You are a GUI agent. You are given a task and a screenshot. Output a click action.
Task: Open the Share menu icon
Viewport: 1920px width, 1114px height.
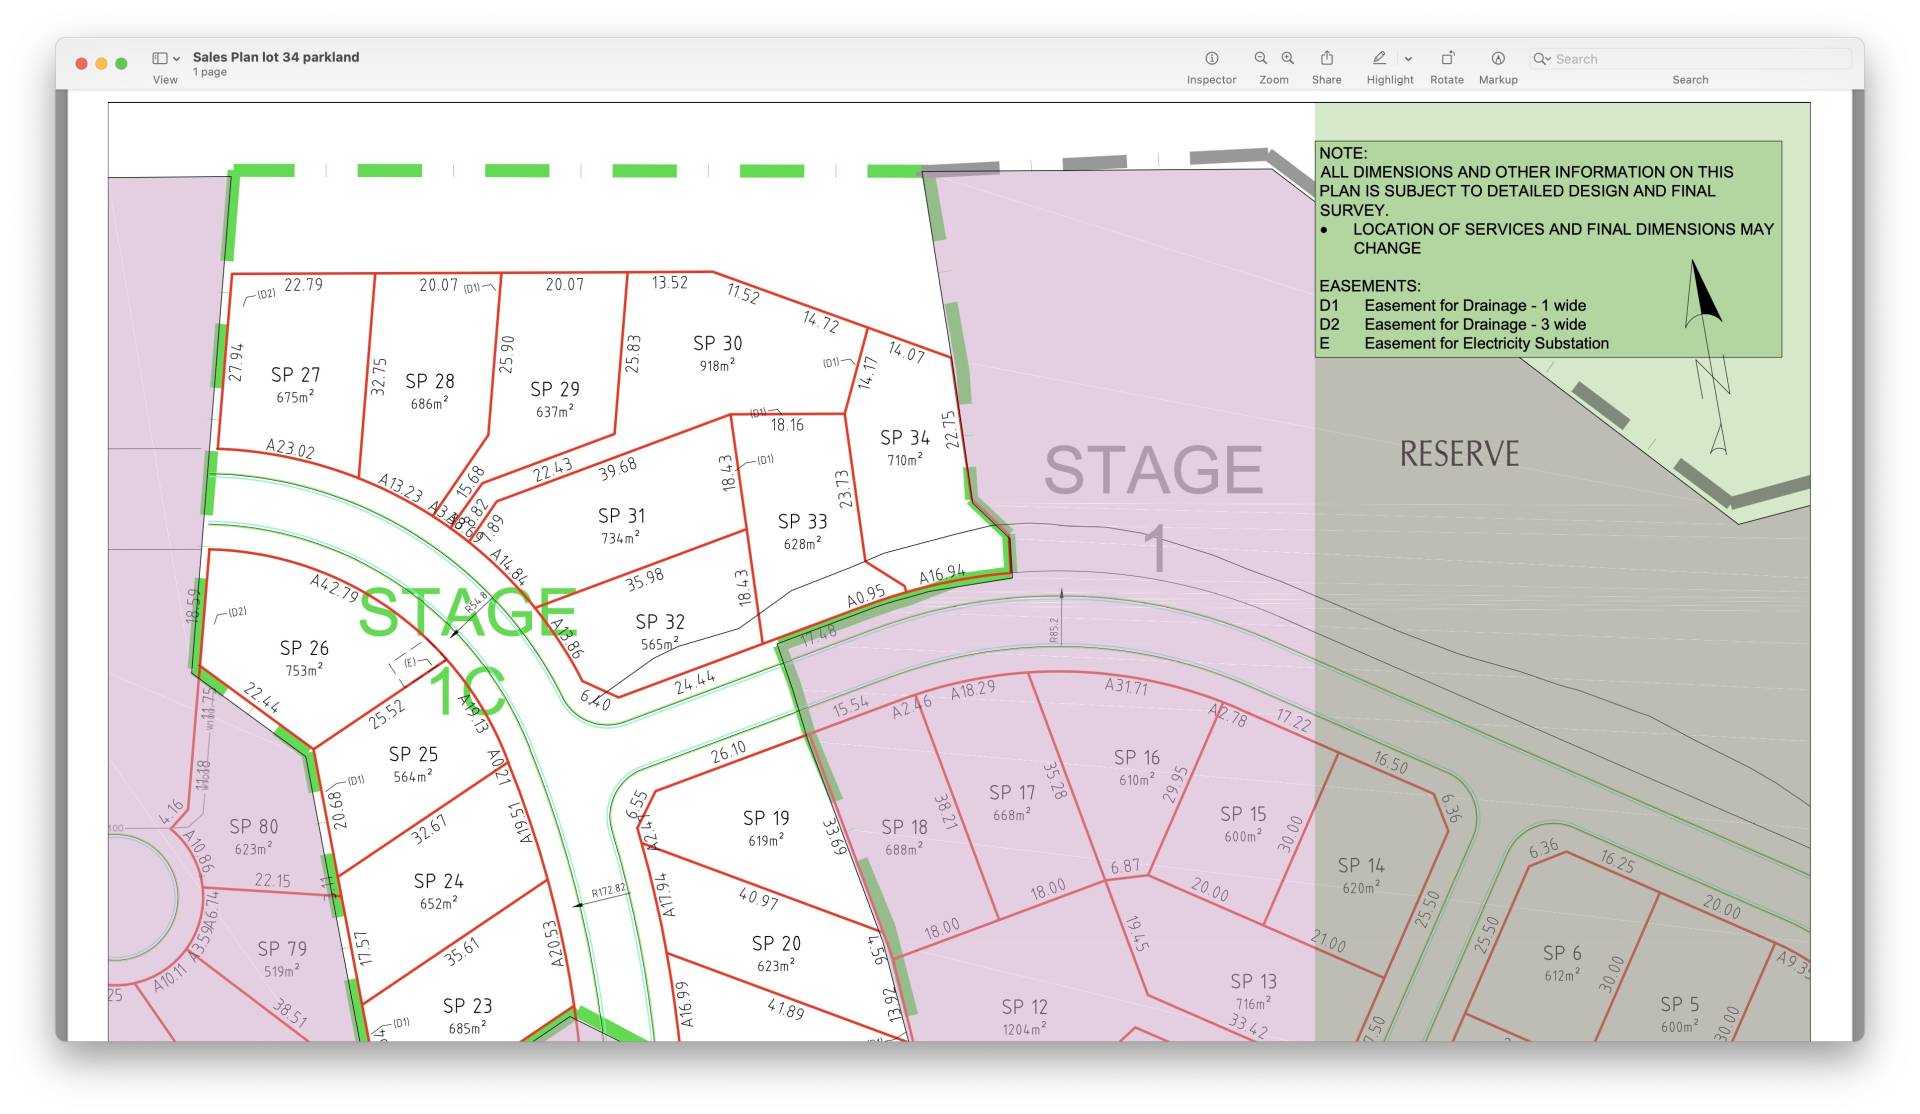[x=1327, y=59]
